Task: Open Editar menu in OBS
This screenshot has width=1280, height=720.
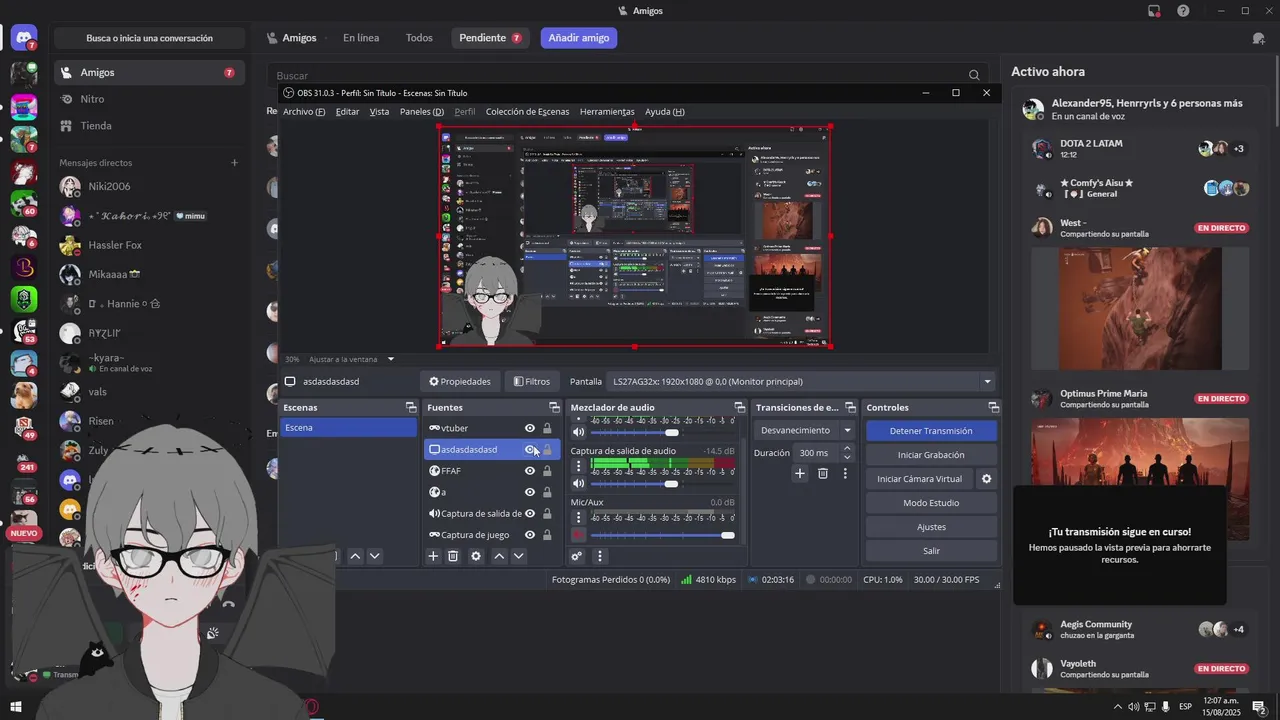Action: 347,112
